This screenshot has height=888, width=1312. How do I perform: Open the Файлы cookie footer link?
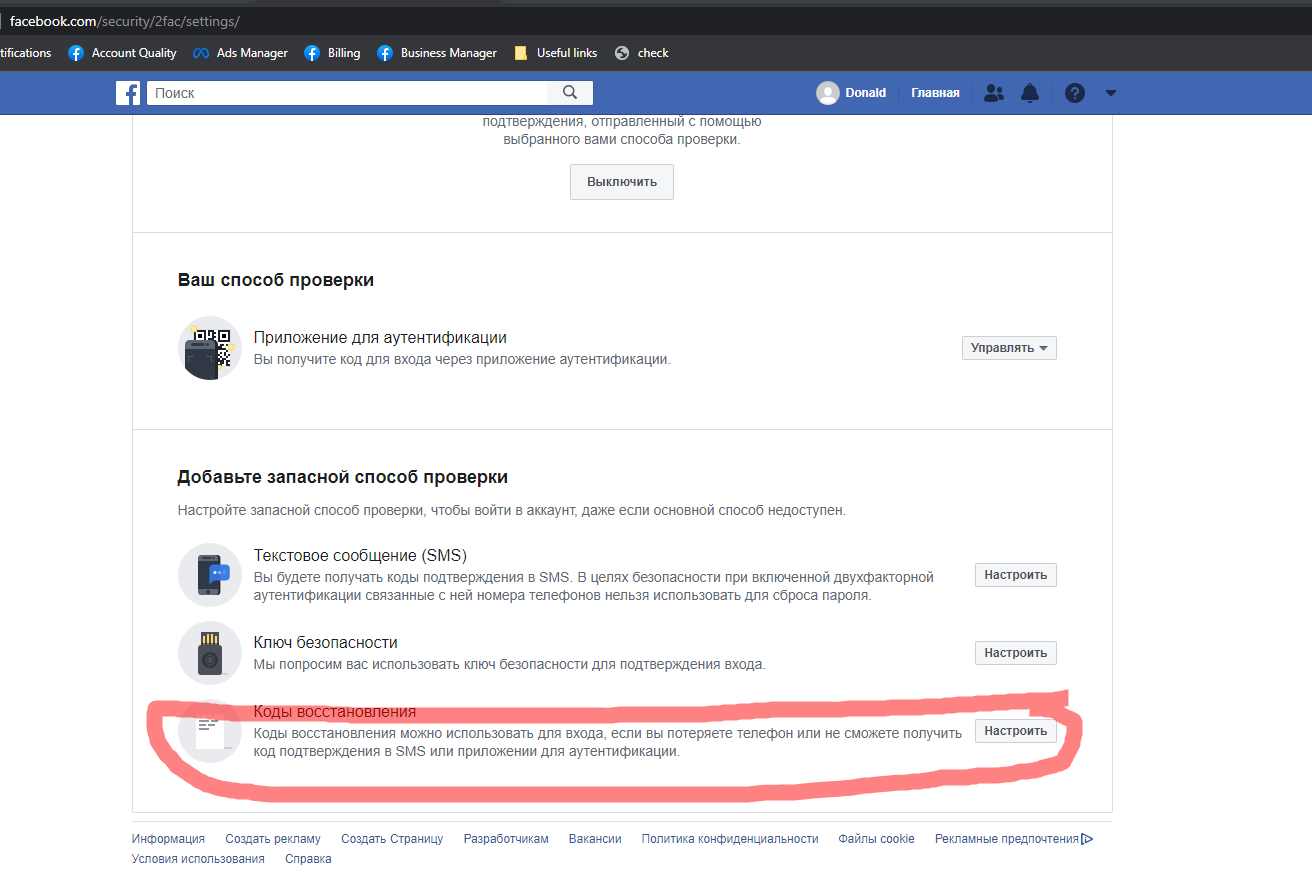click(876, 839)
